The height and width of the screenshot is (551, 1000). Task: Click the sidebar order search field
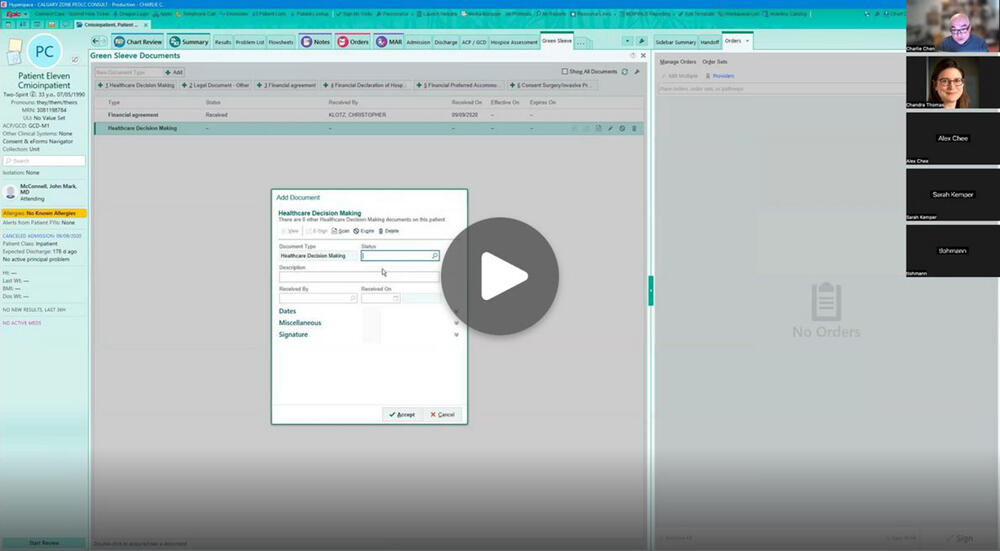[x=781, y=89]
